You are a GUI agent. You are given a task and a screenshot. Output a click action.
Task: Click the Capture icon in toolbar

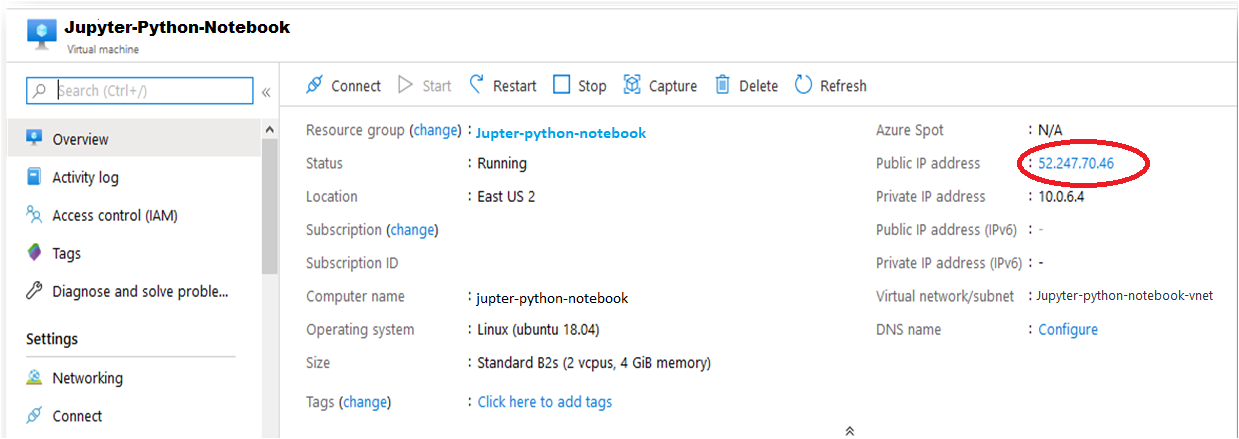coord(632,85)
